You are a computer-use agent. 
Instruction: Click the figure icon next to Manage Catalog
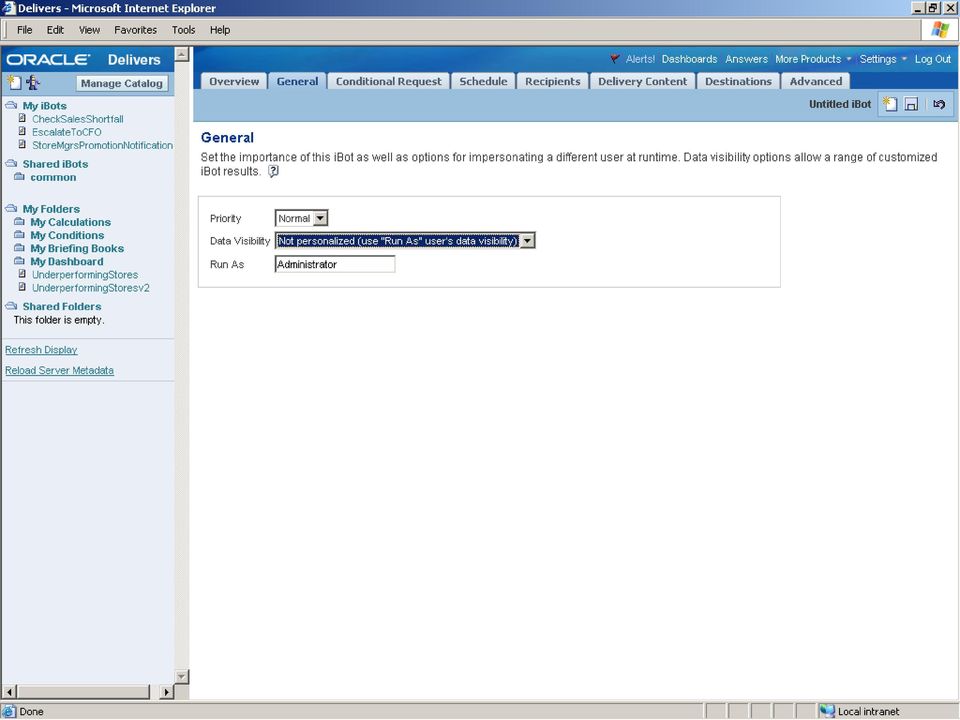click(x=33, y=82)
